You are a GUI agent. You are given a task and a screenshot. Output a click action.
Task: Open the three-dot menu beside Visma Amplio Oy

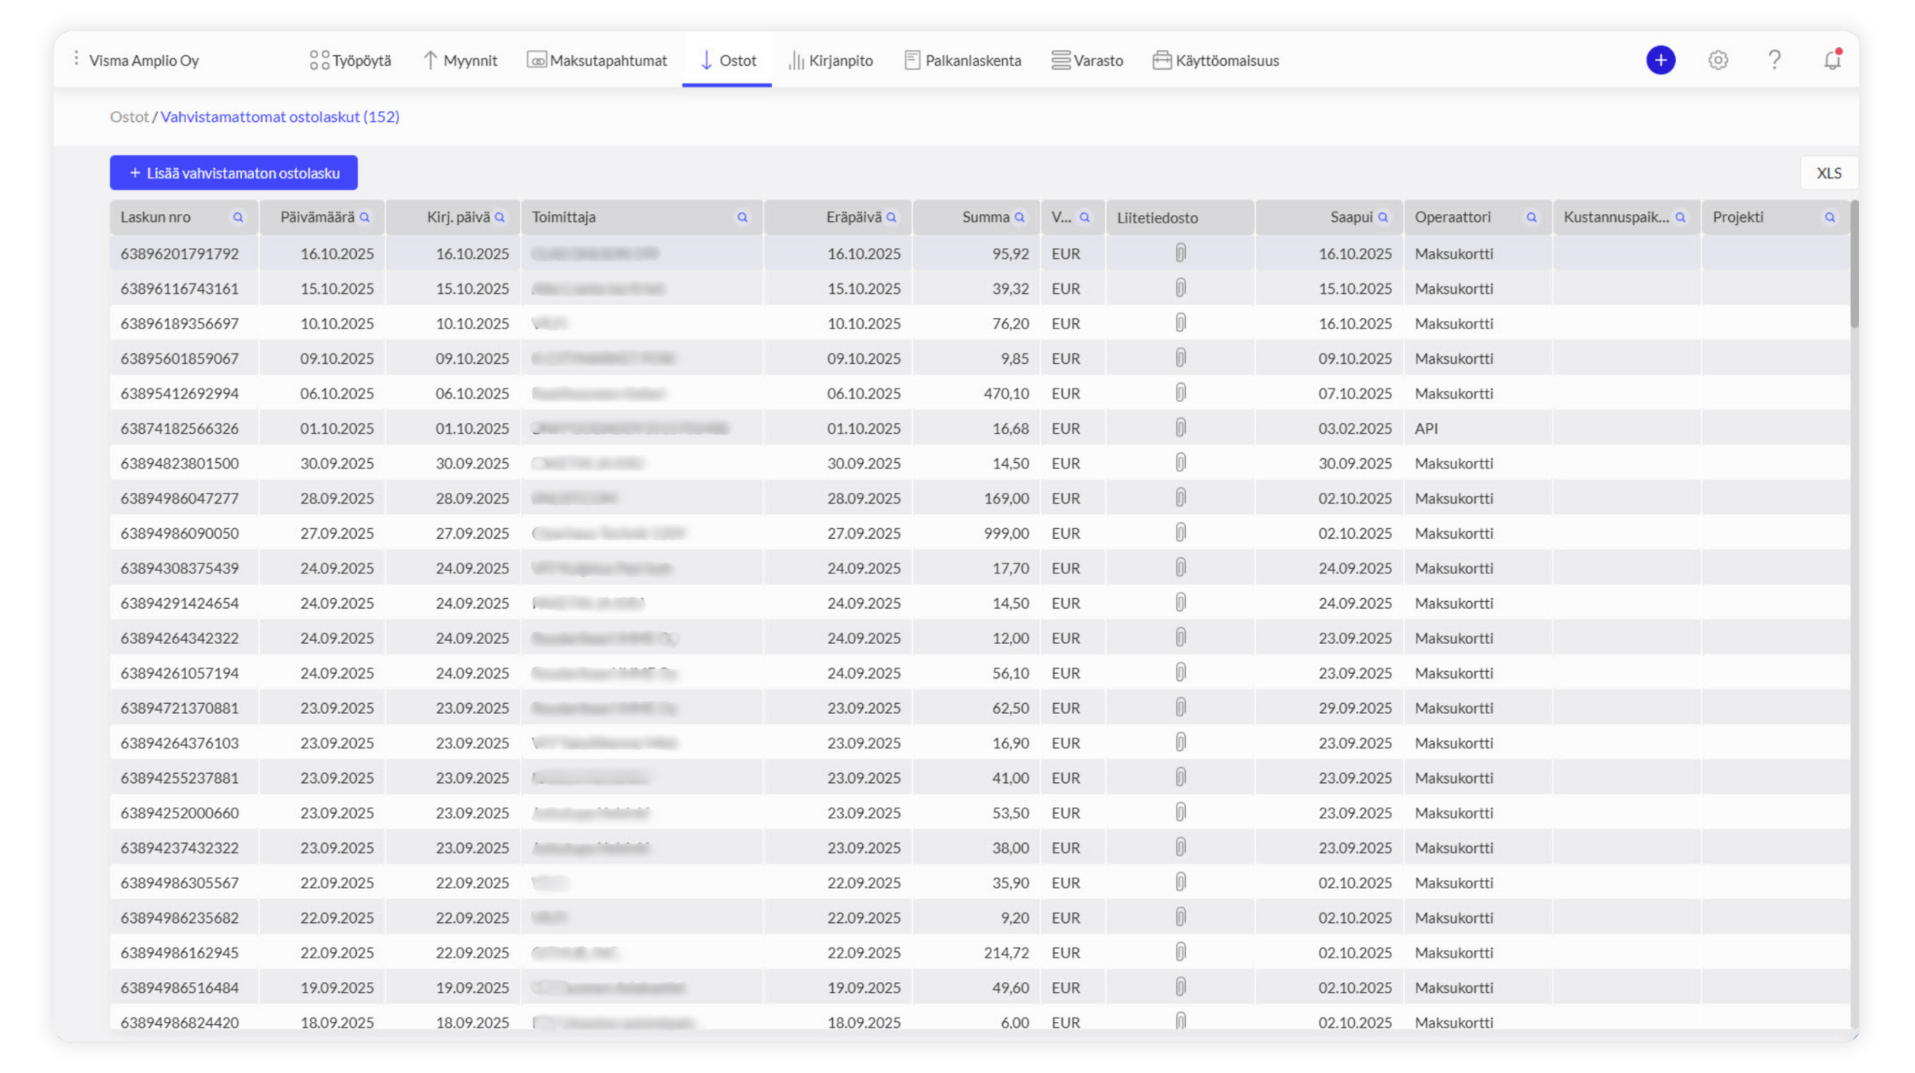(x=76, y=60)
